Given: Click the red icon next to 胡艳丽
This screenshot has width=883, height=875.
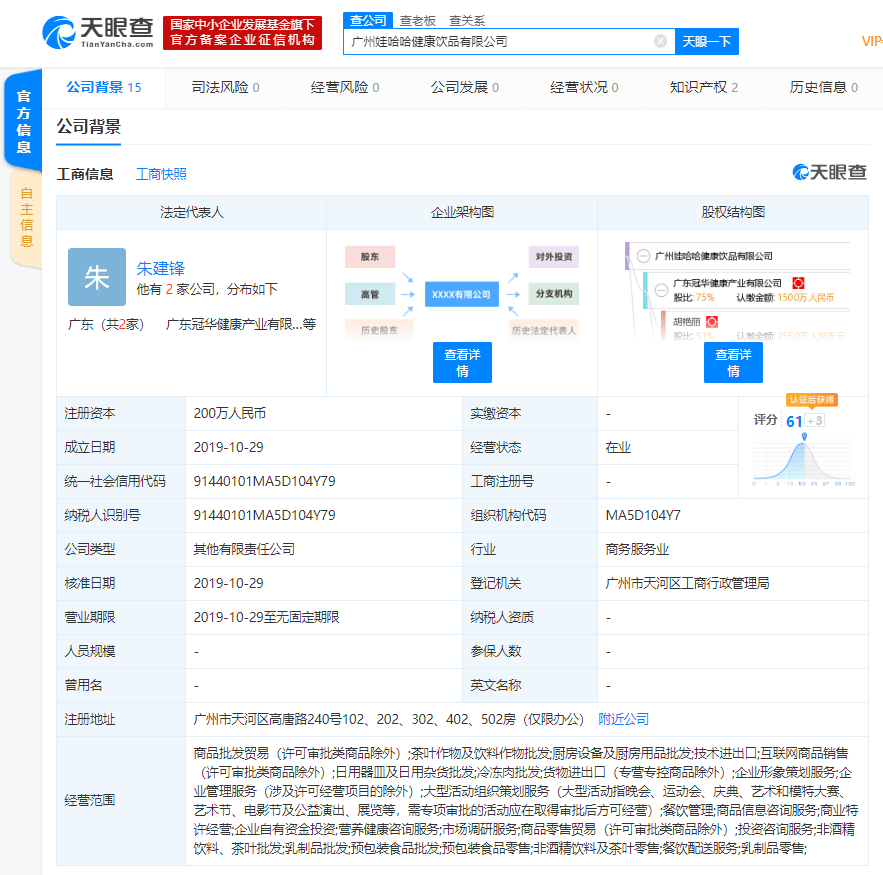Looking at the screenshot, I should 711,322.
